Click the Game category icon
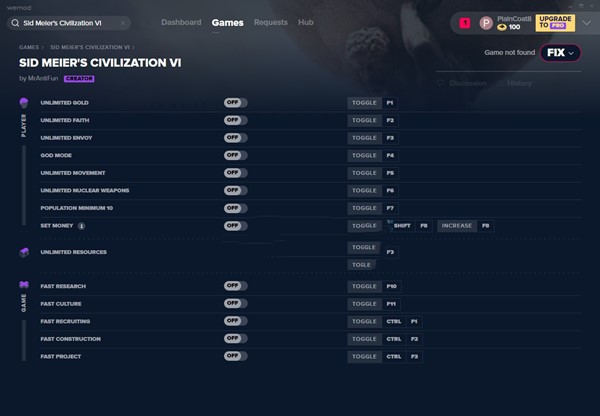The width and height of the screenshot is (600, 416). pos(24,285)
